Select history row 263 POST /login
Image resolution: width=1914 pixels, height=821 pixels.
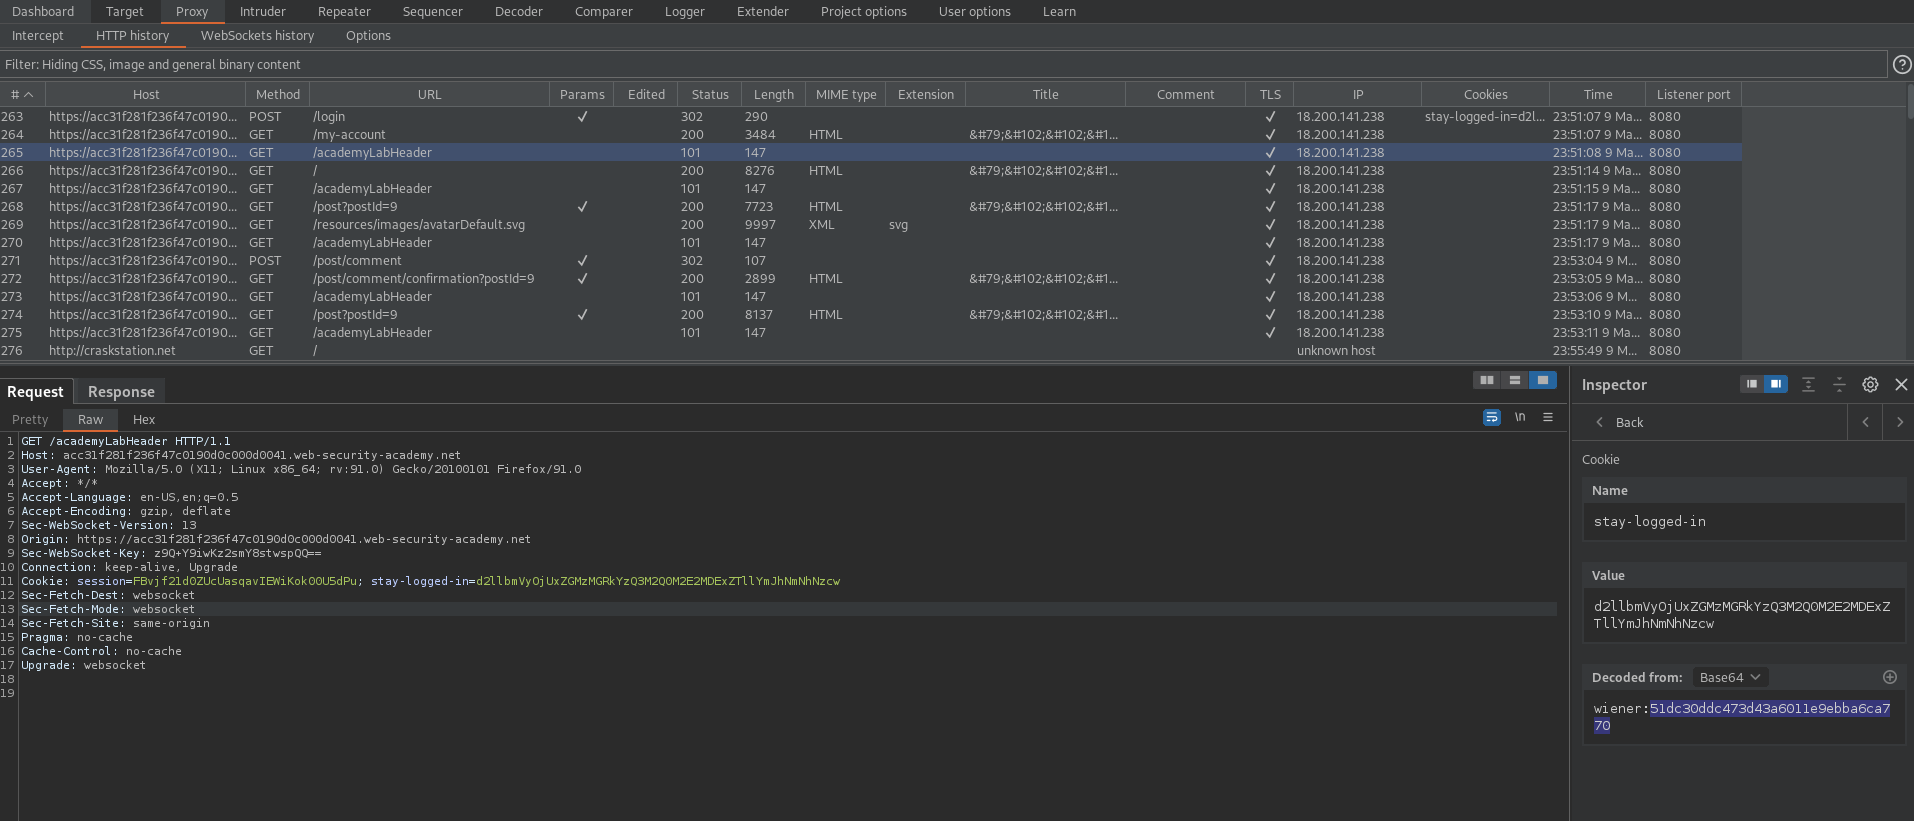(x=870, y=116)
